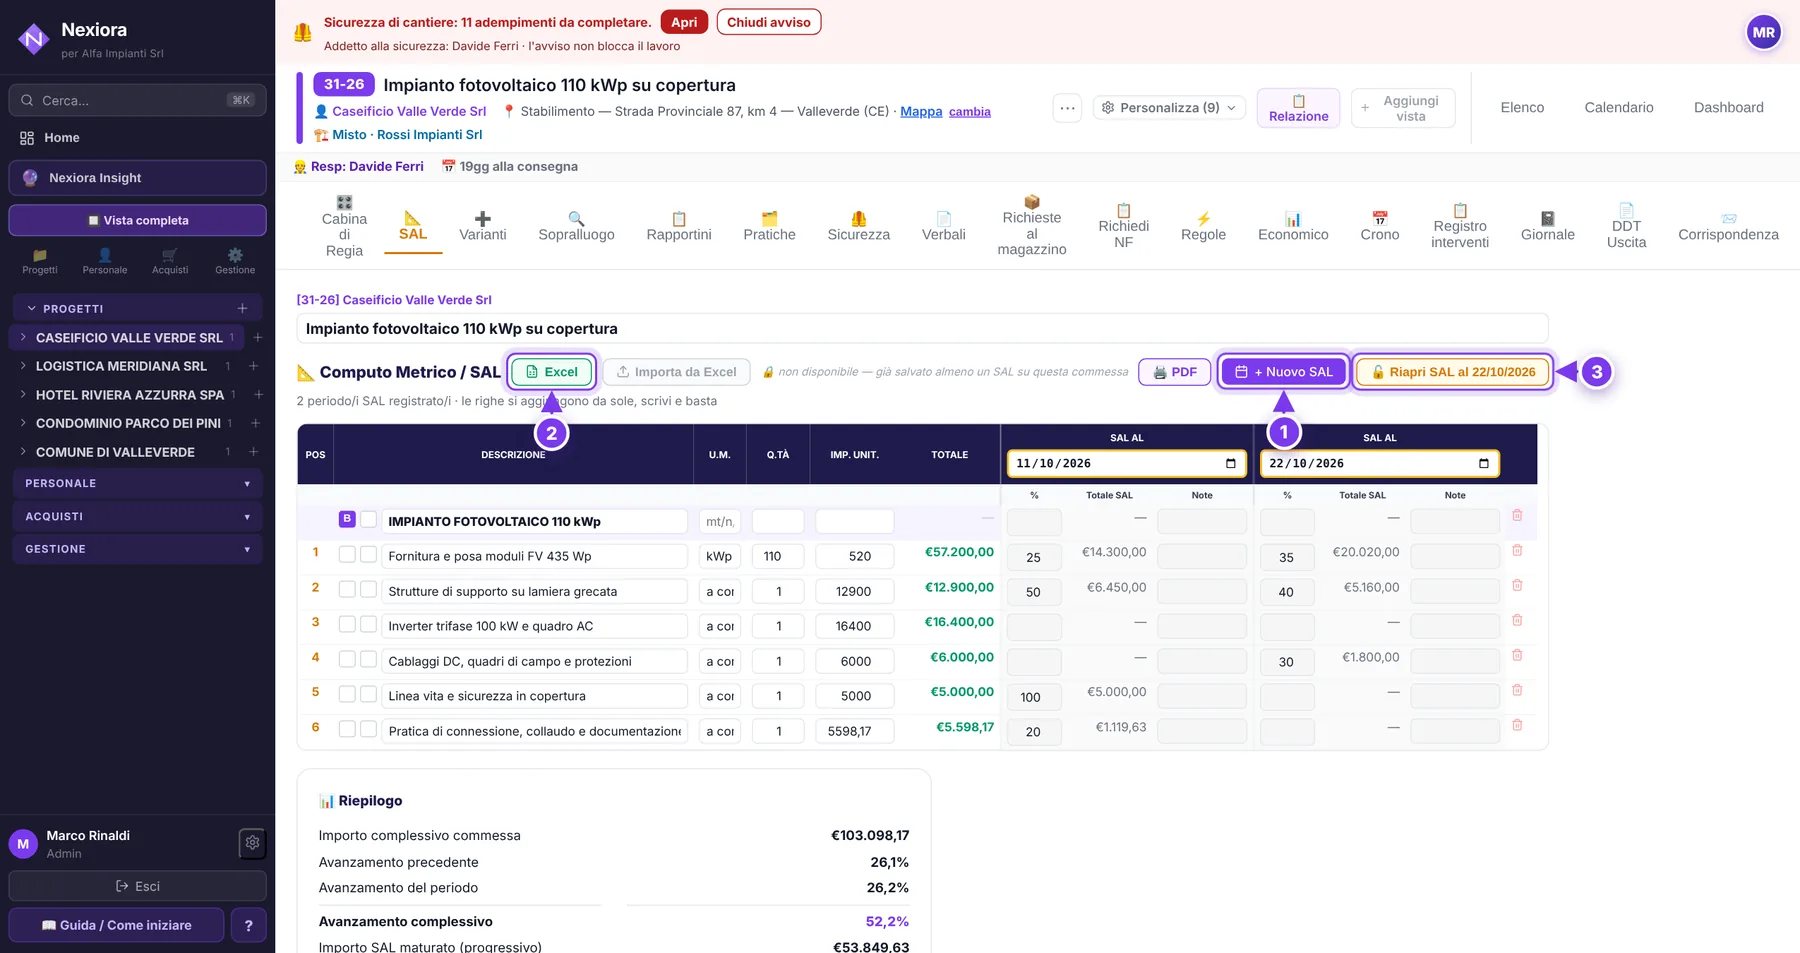This screenshot has height=953, width=1800.
Task: Switch to the Sicurezza tab
Action: 858,226
